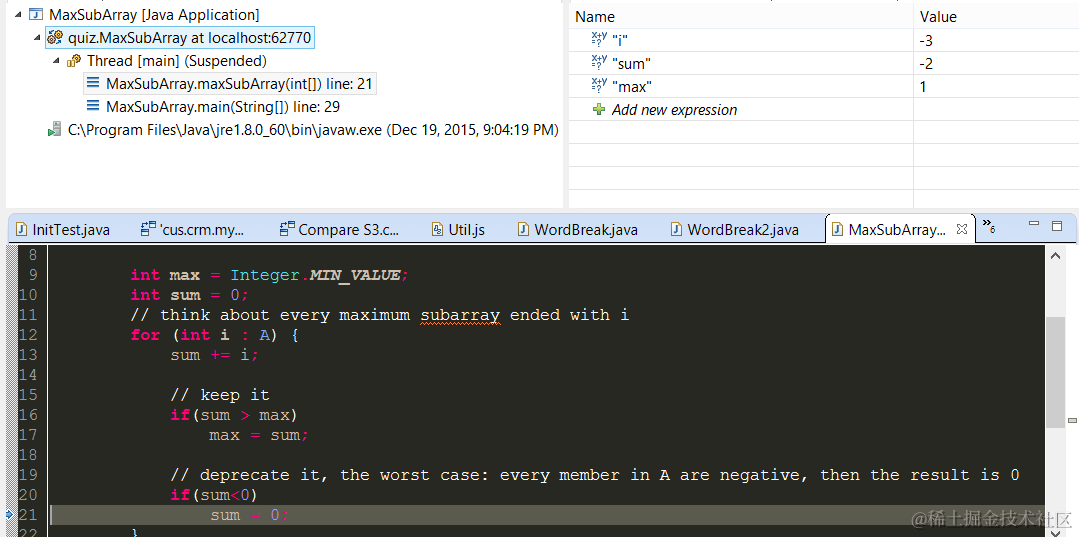
Task: Click the suspended thread icon
Action: tap(74, 61)
